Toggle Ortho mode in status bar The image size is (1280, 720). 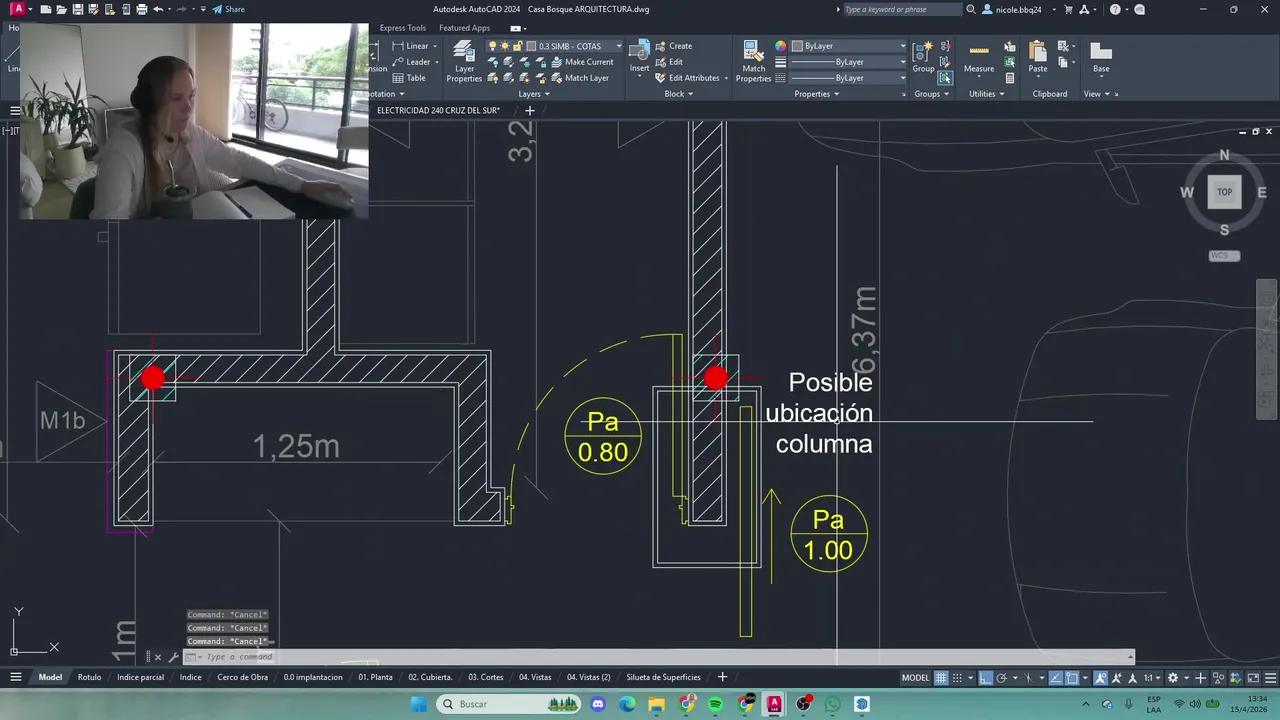[x=985, y=677]
